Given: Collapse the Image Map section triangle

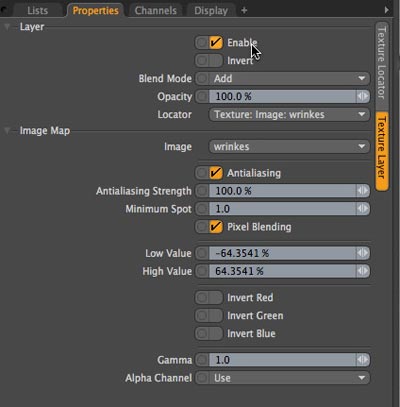Looking at the screenshot, I should (x=7, y=131).
